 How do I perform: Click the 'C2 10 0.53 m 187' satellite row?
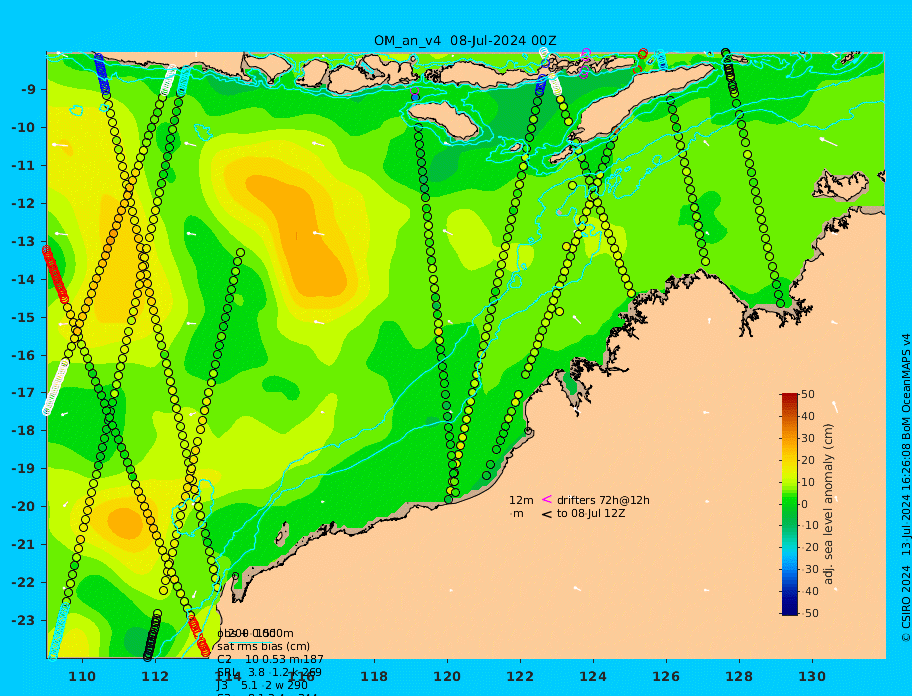pyautogui.click(x=270, y=659)
